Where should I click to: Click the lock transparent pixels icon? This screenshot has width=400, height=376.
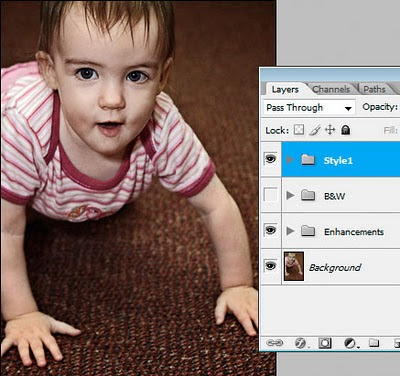pyautogui.click(x=299, y=130)
